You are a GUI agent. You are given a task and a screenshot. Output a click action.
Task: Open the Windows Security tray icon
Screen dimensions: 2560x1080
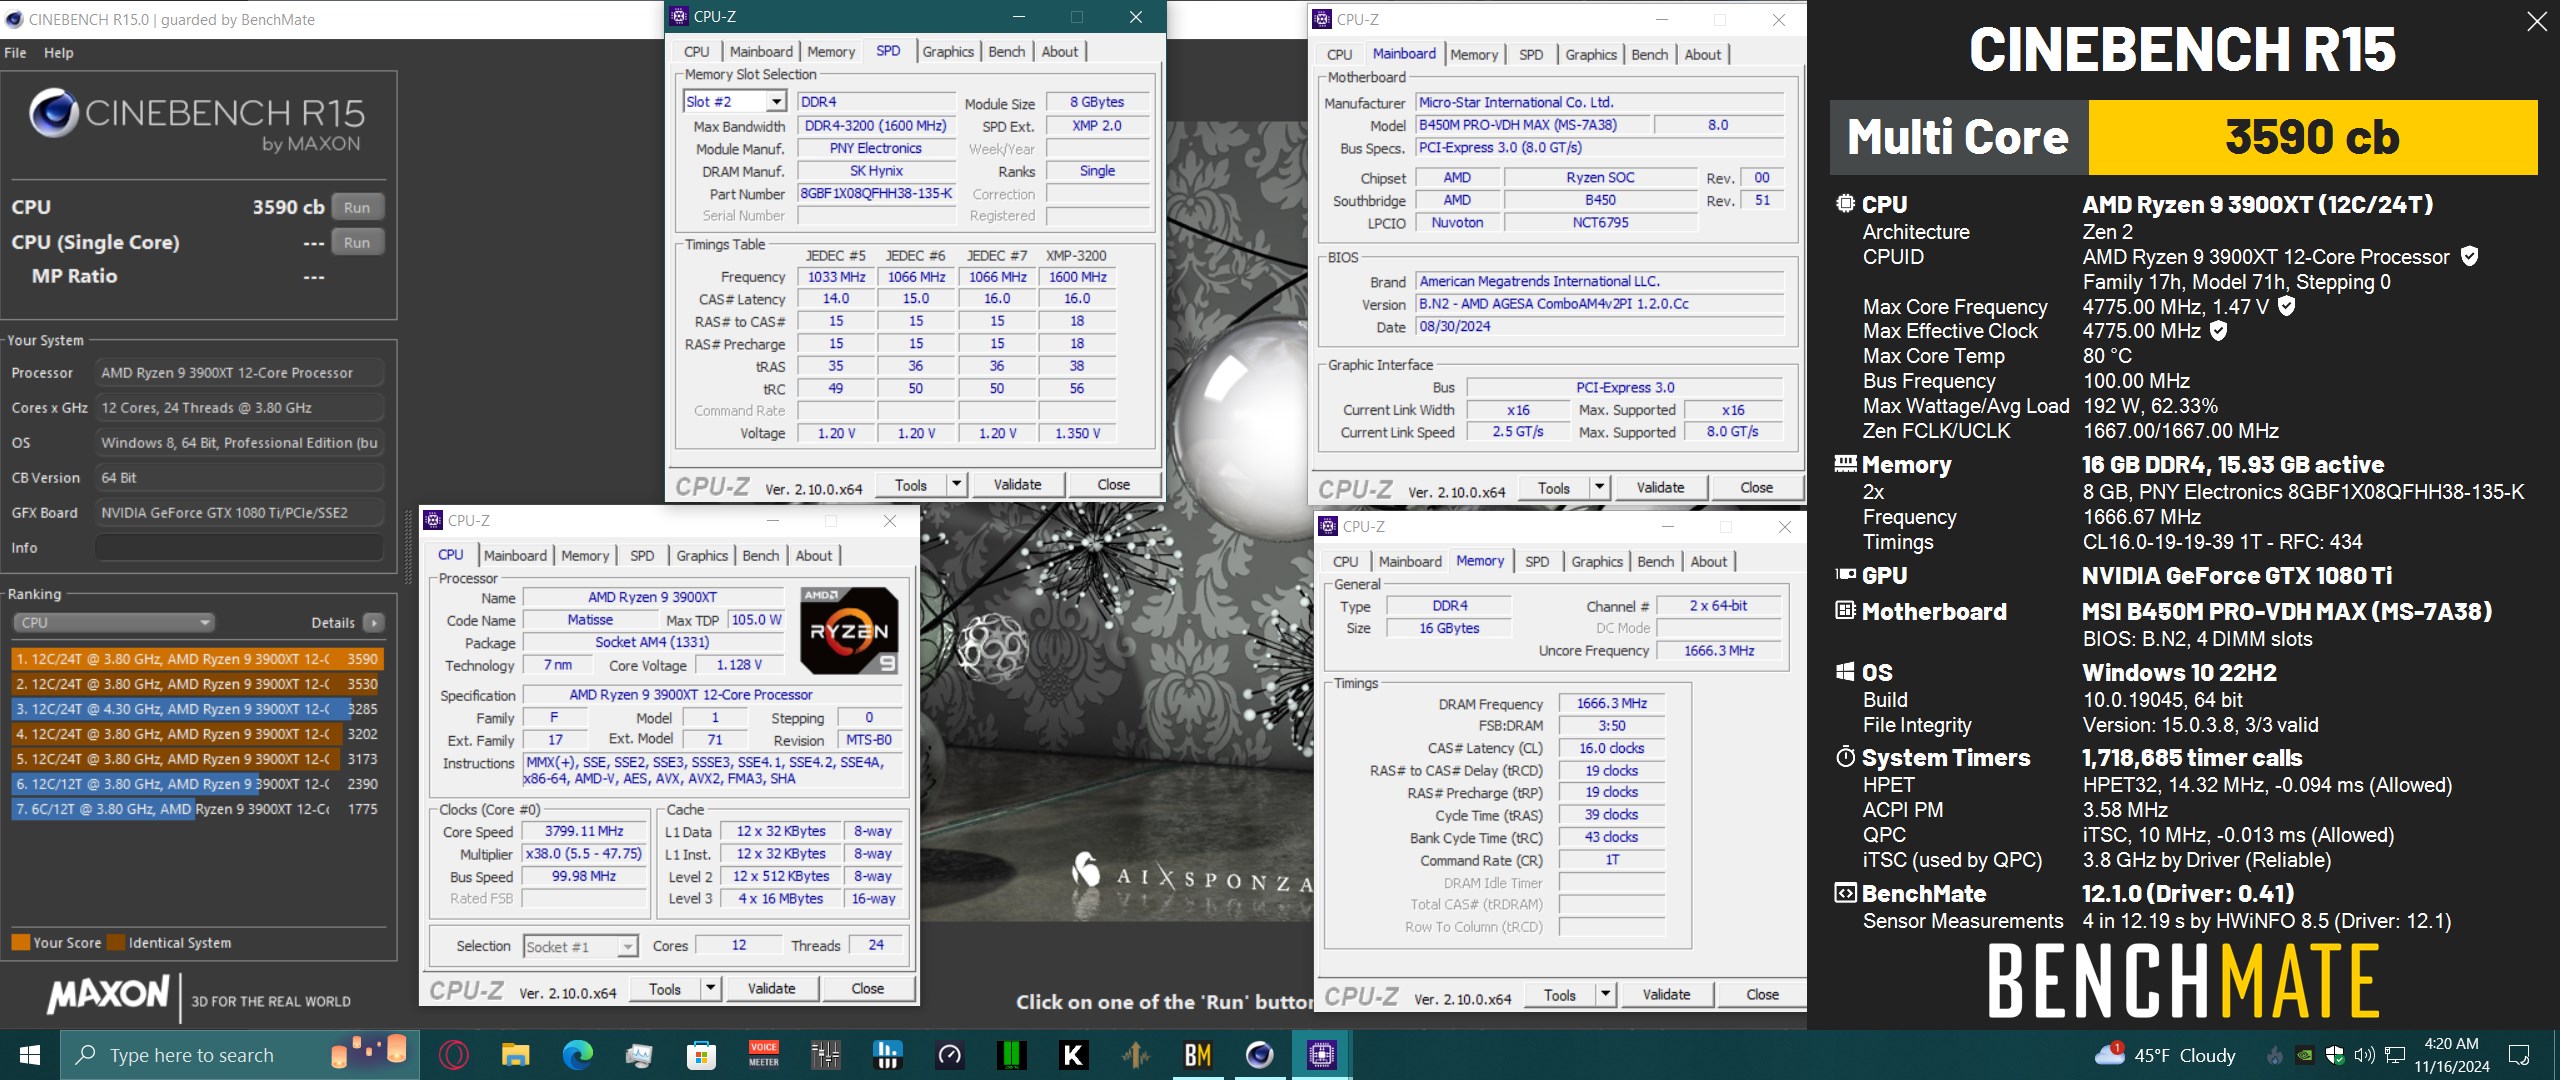tap(2334, 1055)
